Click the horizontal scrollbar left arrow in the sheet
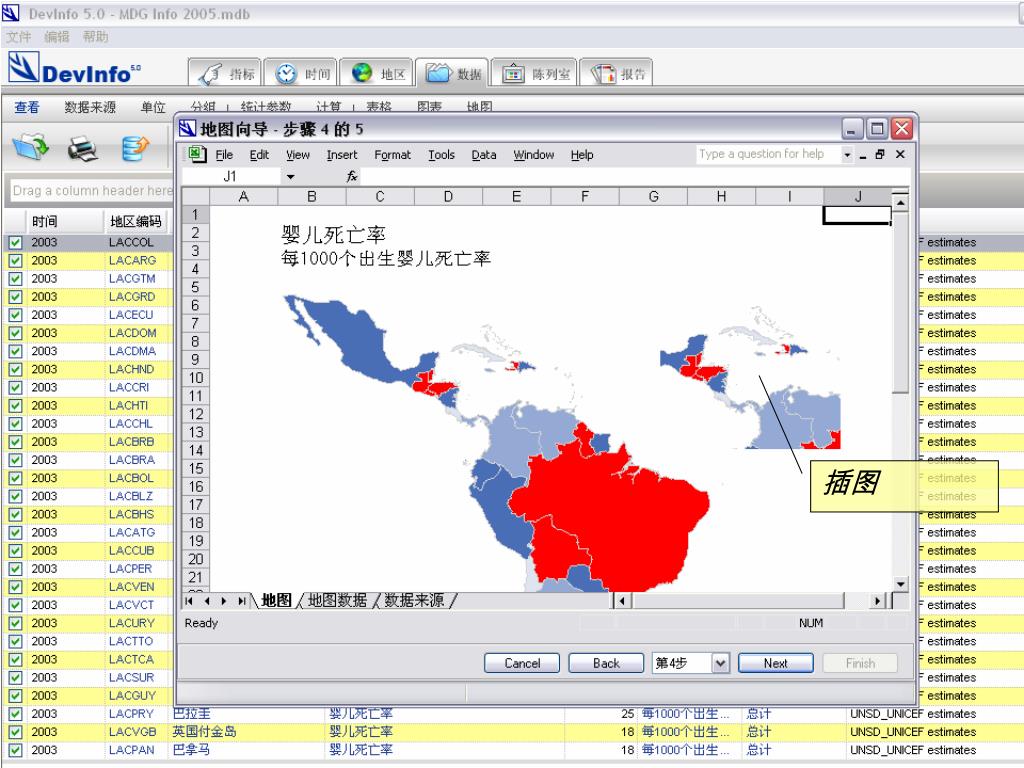Screen dimensions: 1024x768 click(622, 601)
